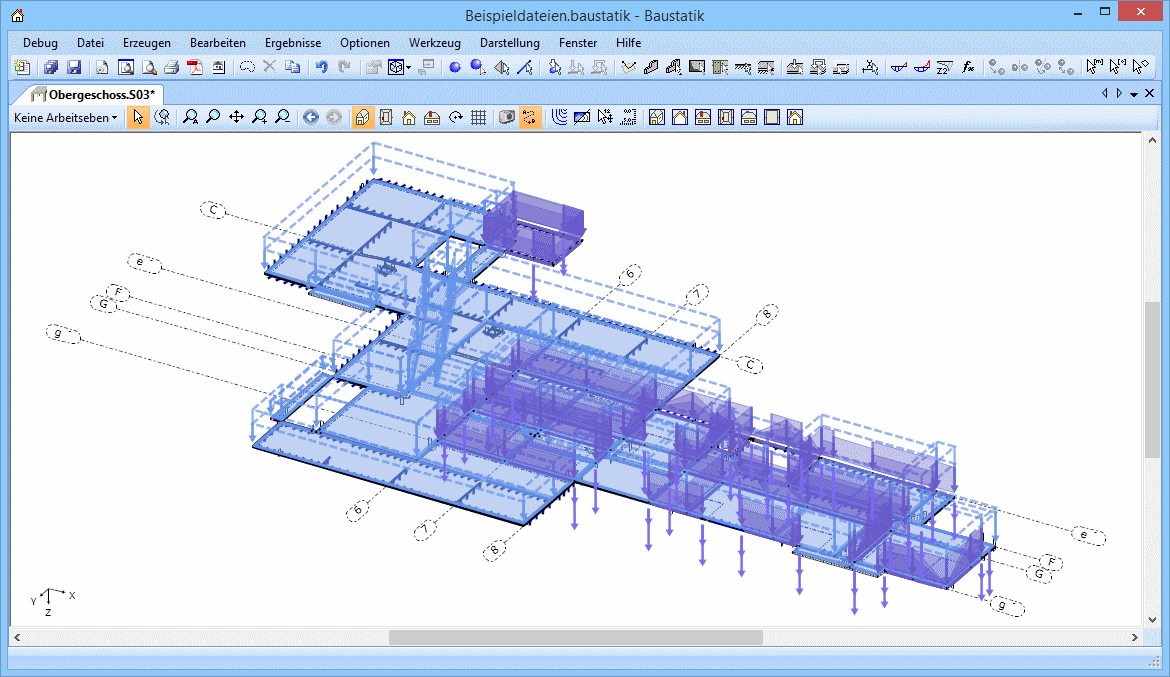Click the Save (floppy disk) icon

(74, 68)
